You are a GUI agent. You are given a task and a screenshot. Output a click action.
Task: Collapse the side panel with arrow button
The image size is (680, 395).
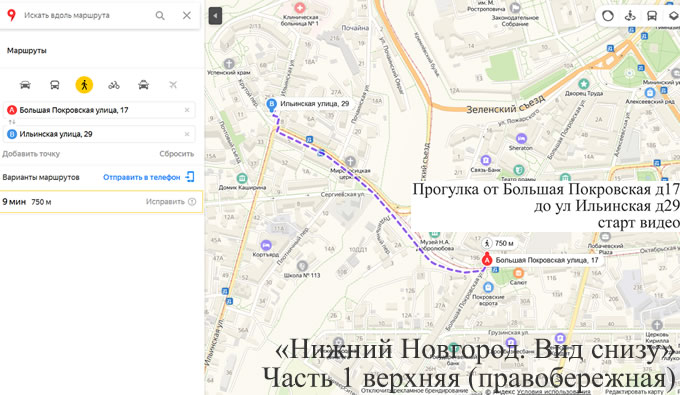pos(215,16)
